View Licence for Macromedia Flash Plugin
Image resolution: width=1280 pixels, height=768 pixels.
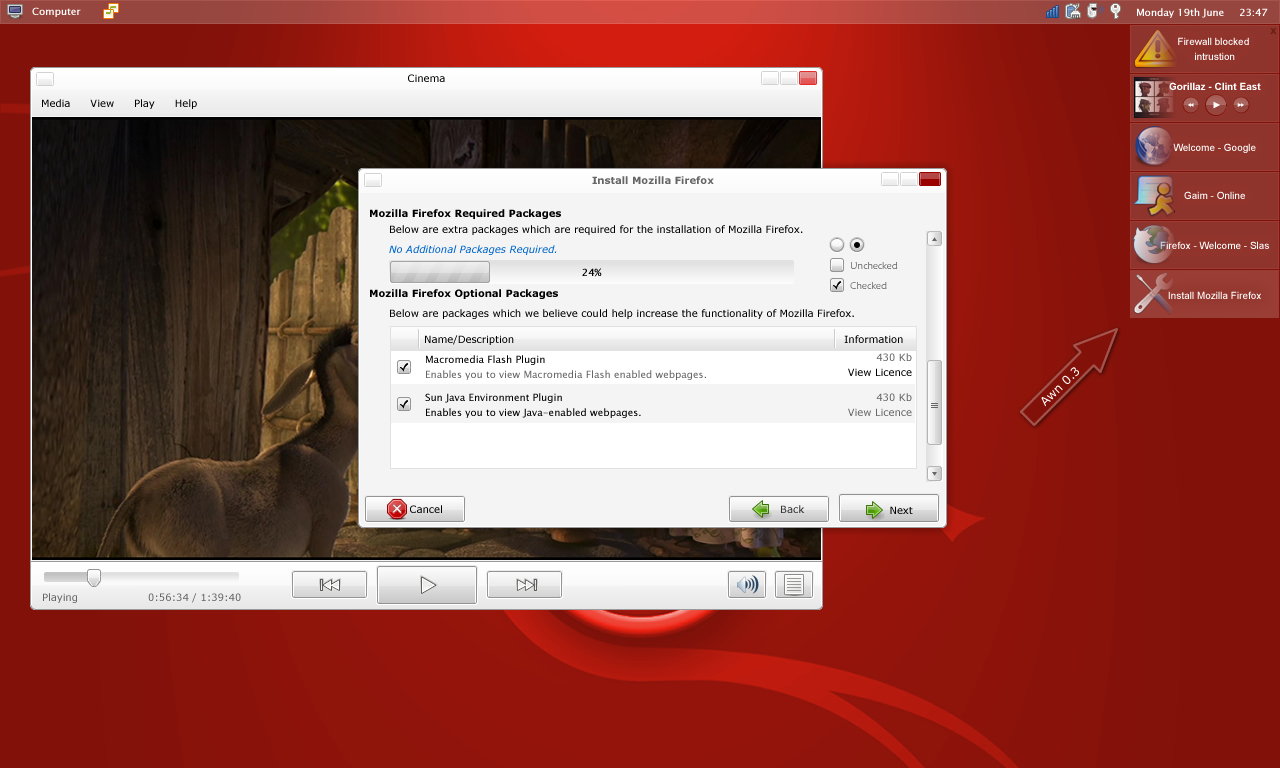pos(880,372)
